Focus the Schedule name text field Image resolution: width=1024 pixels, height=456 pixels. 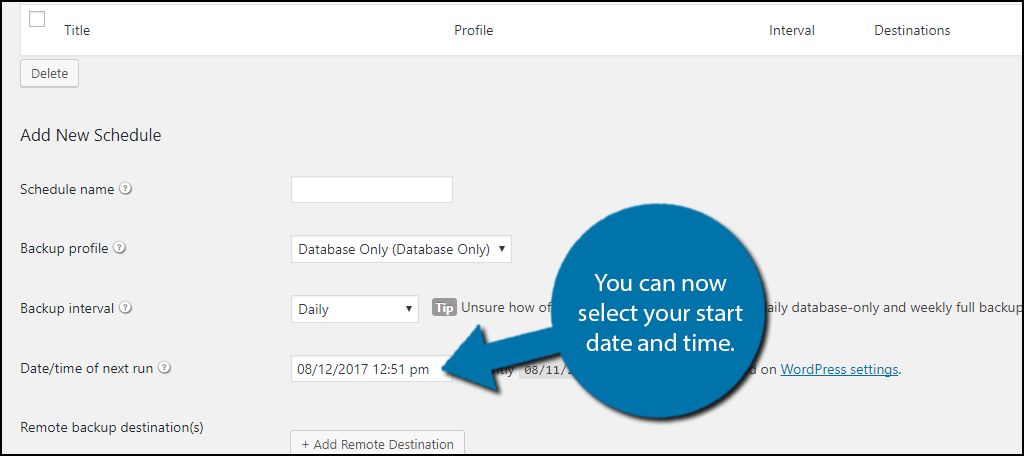pos(372,189)
